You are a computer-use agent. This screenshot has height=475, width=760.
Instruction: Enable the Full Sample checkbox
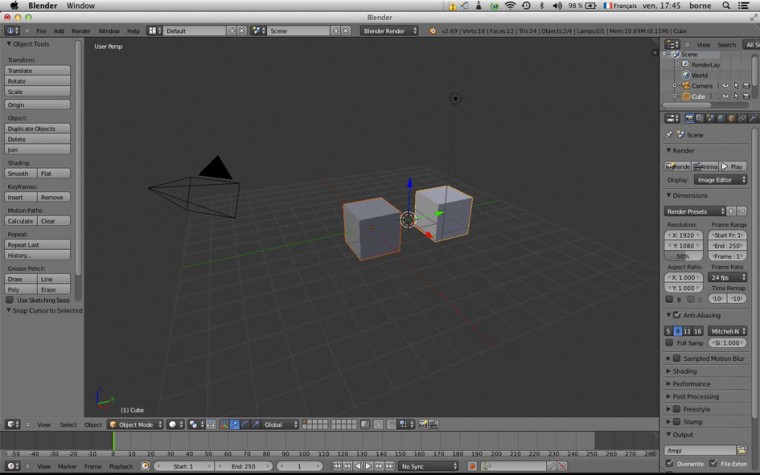pyautogui.click(x=670, y=343)
